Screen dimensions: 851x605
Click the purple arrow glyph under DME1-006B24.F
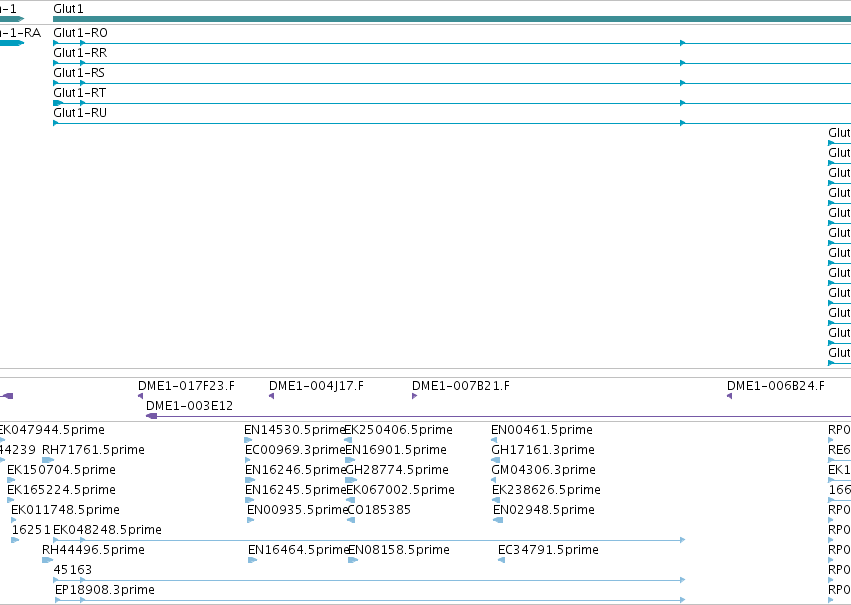(729, 396)
